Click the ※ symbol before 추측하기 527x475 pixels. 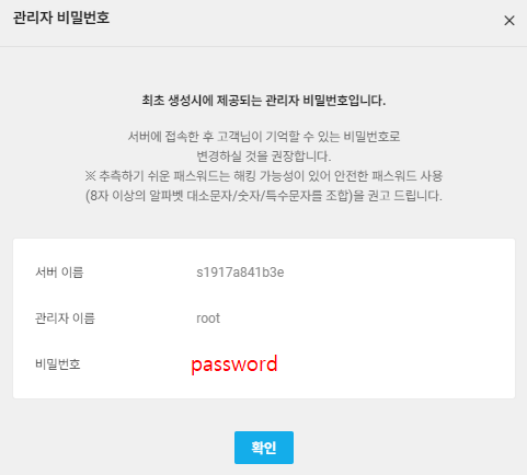(x=90, y=176)
